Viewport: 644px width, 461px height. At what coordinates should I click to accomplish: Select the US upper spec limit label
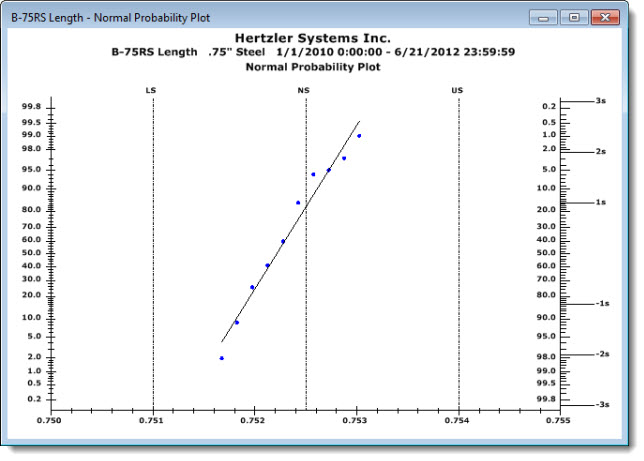[x=457, y=90]
